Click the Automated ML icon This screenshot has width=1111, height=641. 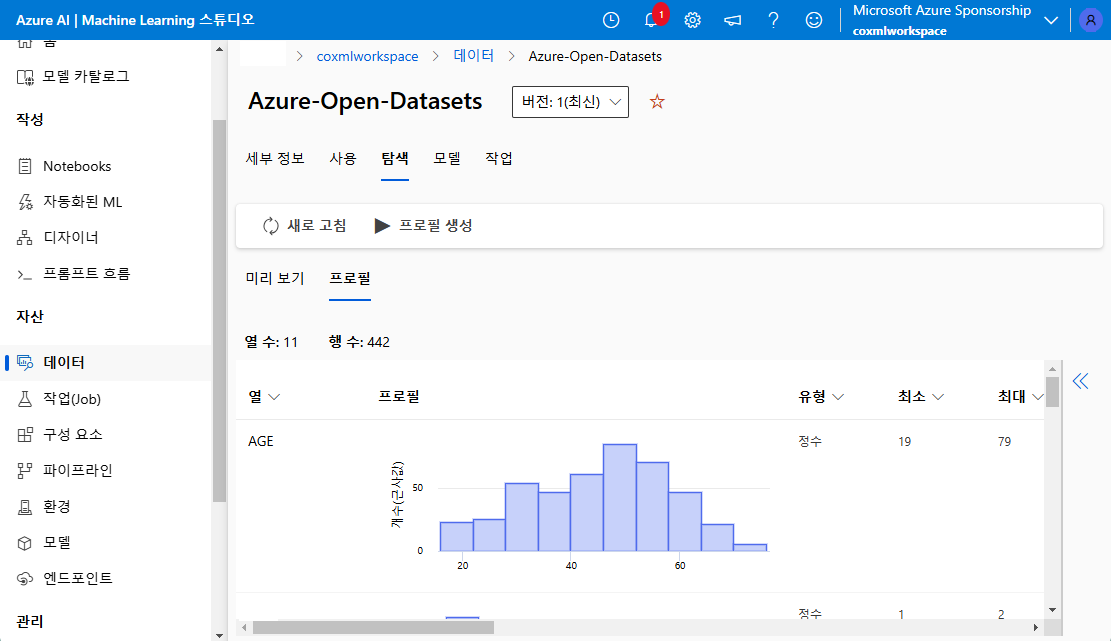click(x=25, y=202)
